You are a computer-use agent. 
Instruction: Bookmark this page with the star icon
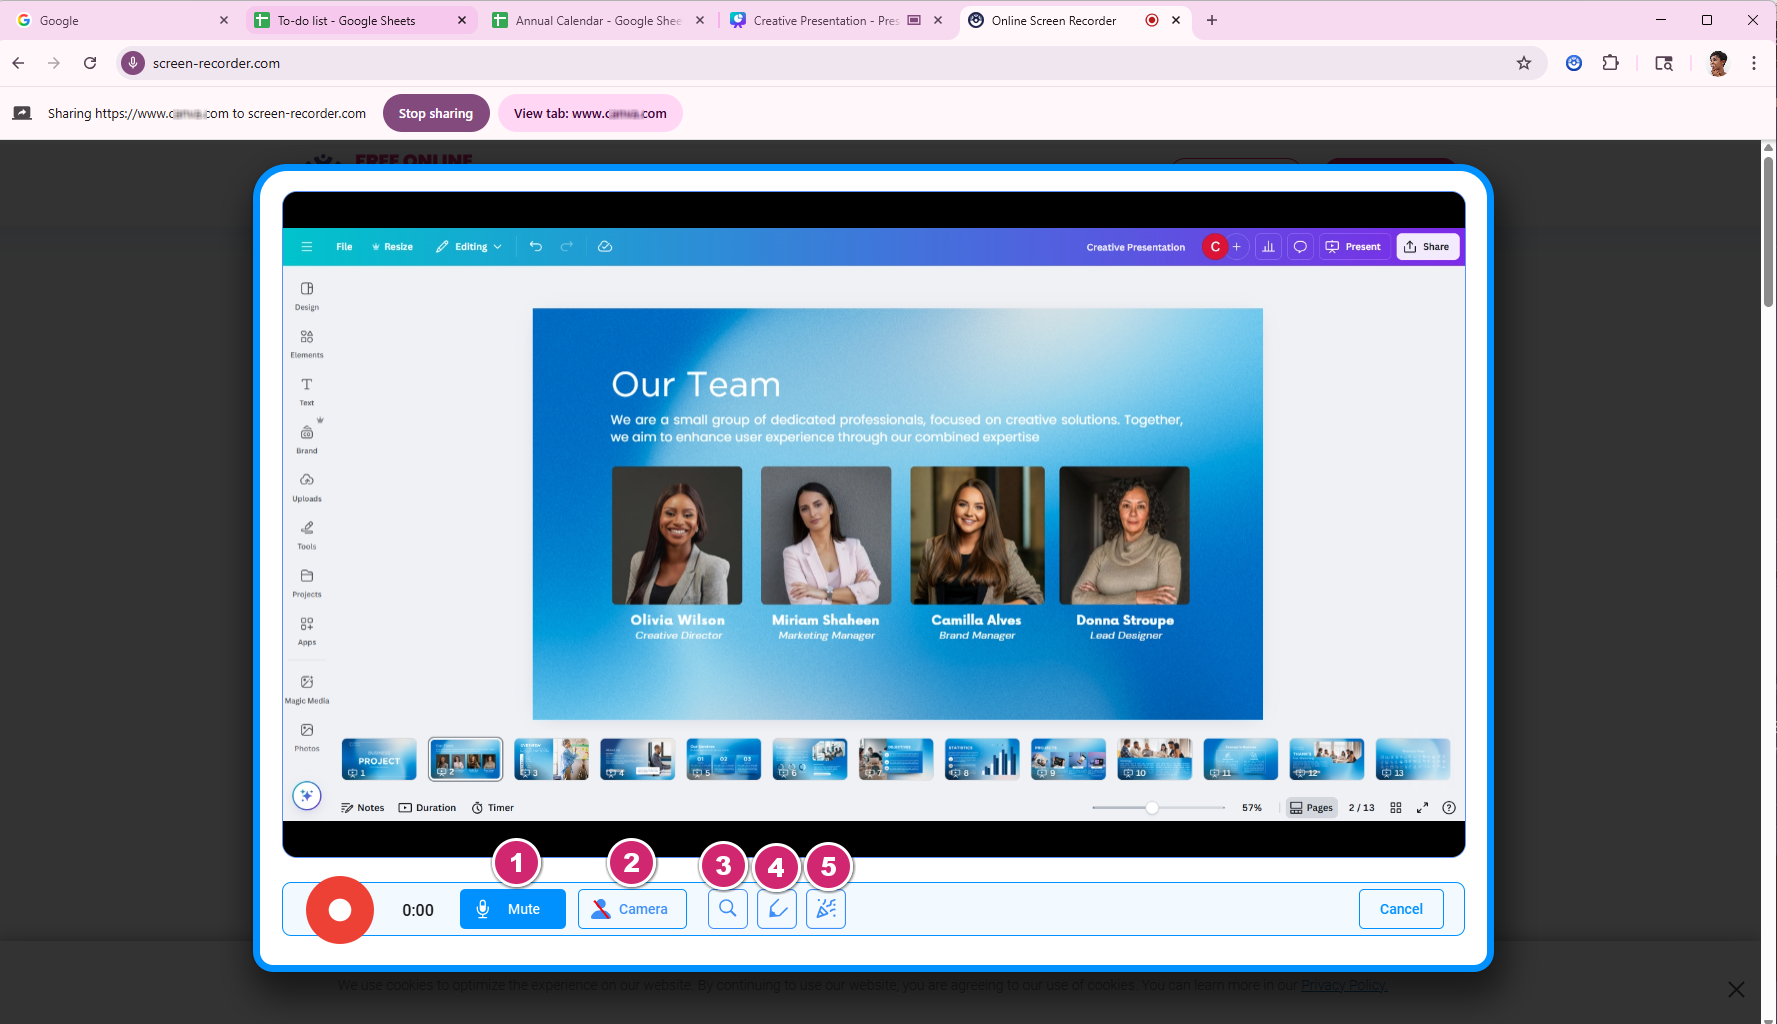(1523, 63)
